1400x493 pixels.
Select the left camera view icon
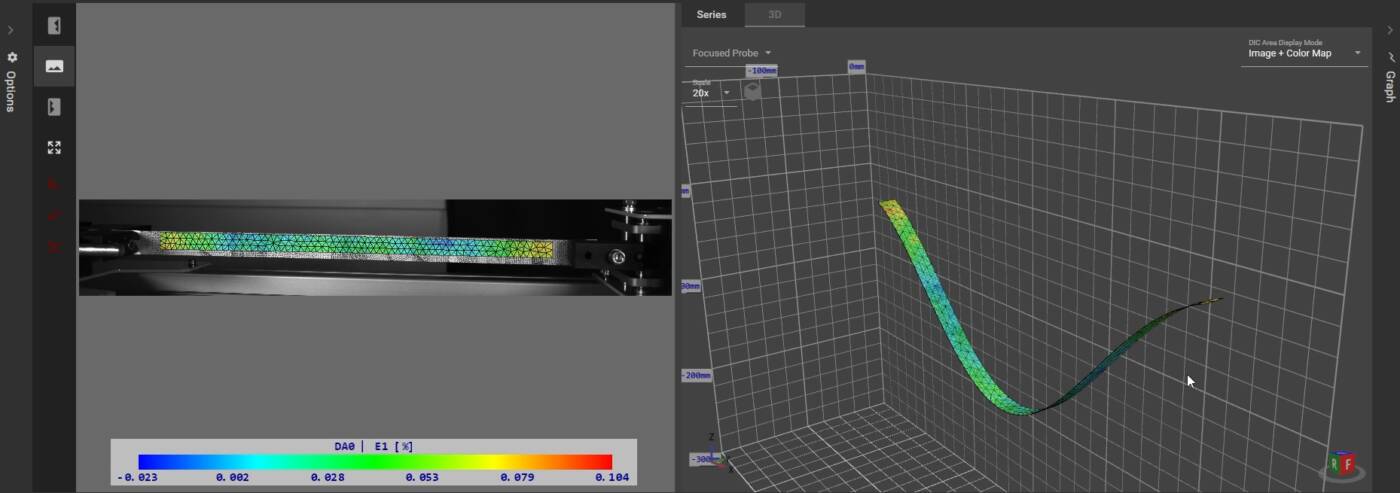click(x=54, y=26)
